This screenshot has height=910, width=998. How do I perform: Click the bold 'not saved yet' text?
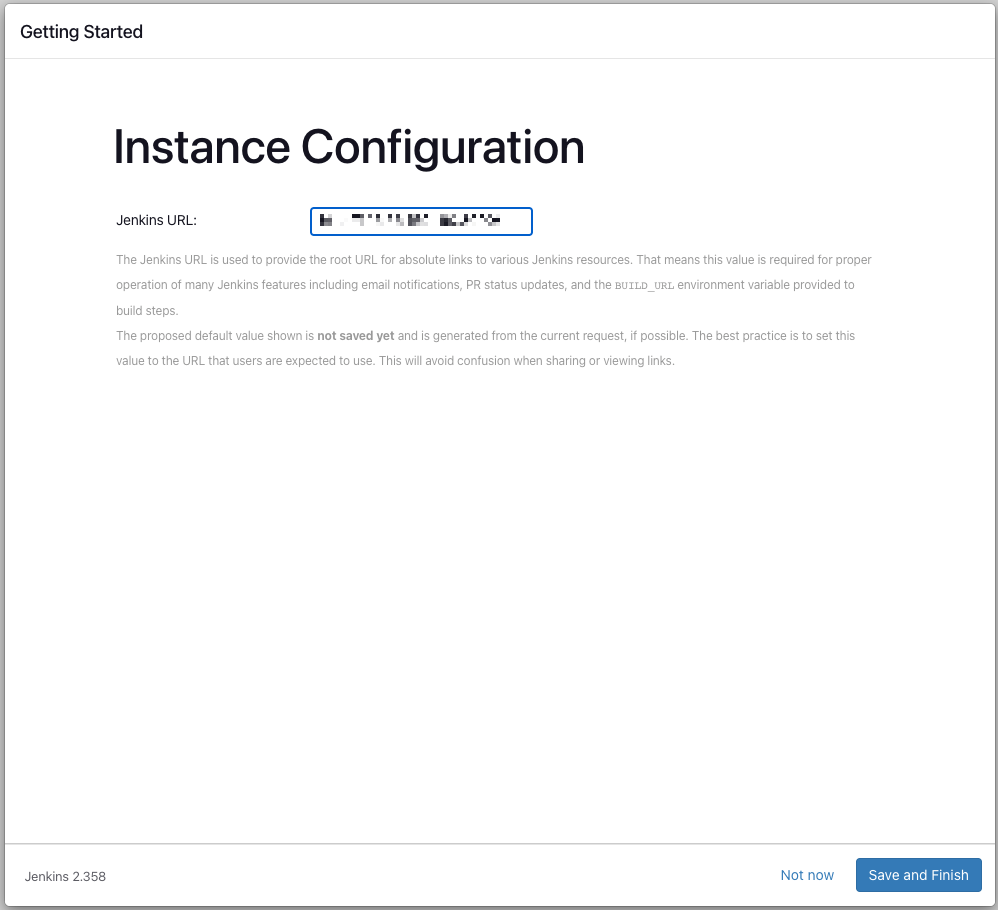point(356,335)
